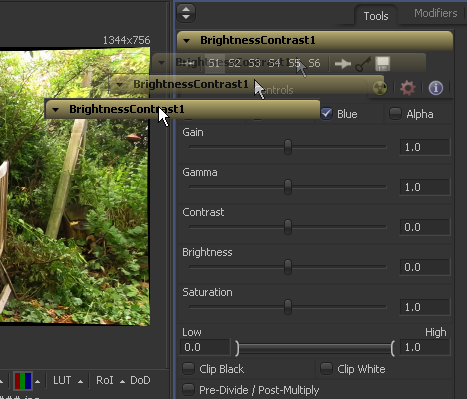Viewport: 467px width, 399px height.
Task: Enable the Clip Black checkbox
Action: [x=189, y=369]
